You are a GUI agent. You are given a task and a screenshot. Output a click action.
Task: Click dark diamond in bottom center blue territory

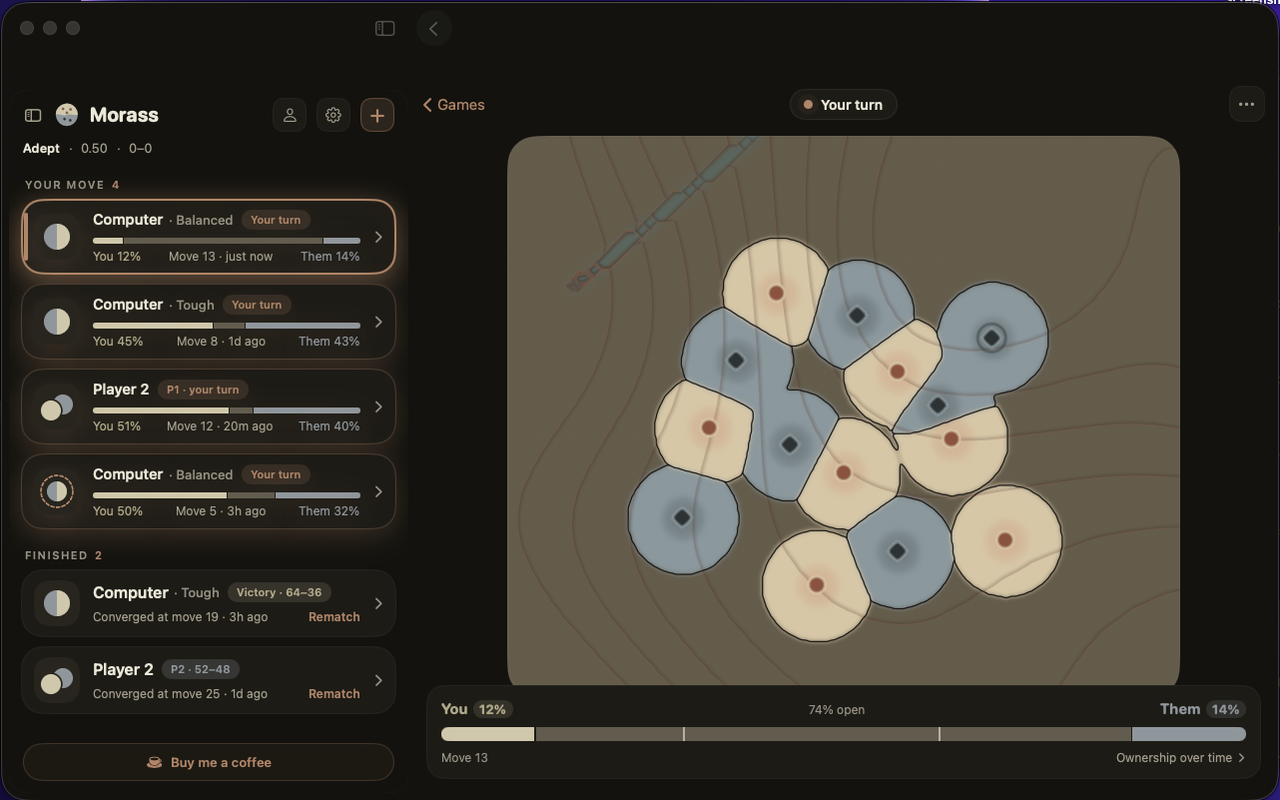(897, 551)
